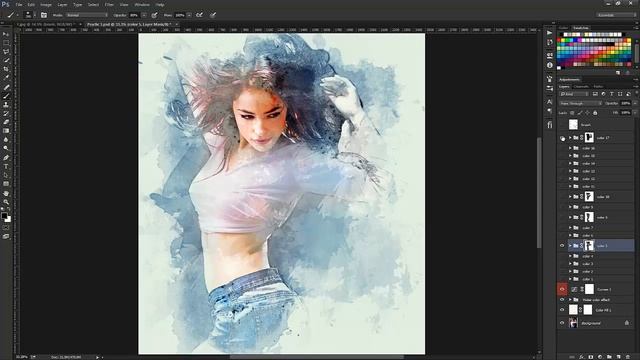Expand the color 5 group
640x360 pixels.
click(x=570, y=246)
